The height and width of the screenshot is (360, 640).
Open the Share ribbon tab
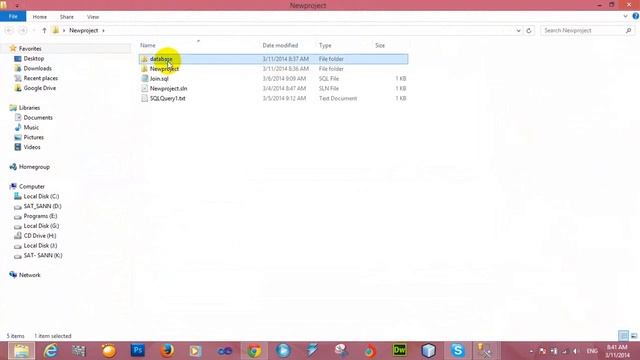point(67,17)
